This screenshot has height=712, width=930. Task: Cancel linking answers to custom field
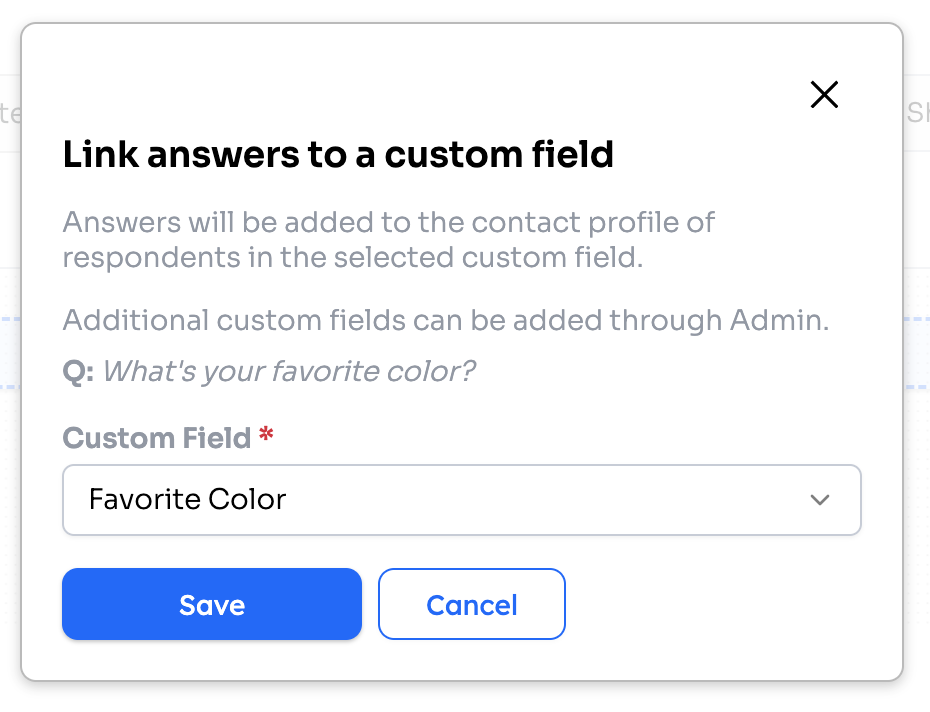[472, 604]
